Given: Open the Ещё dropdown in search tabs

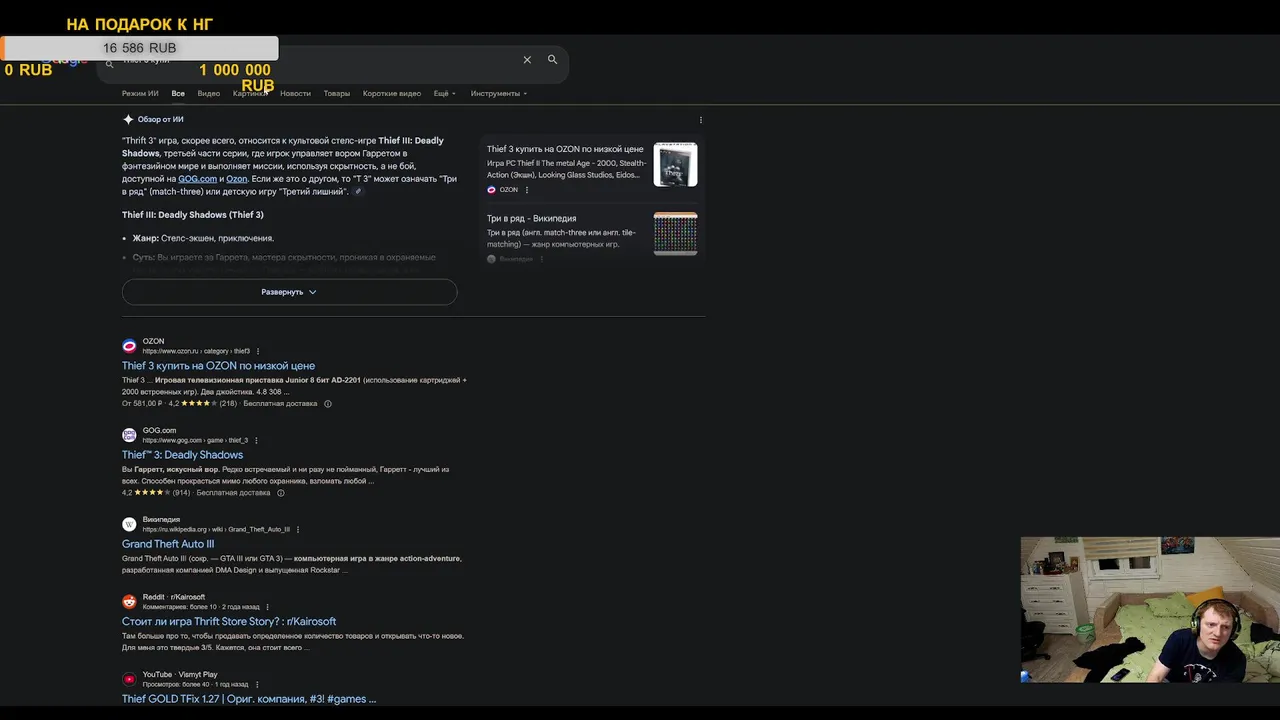Looking at the screenshot, I should pos(444,94).
